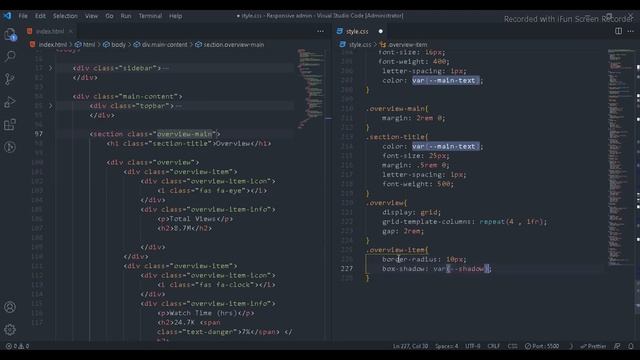Open the Selection menu
The width and height of the screenshot is (640, 360).
pyautogui.click(x=65, y=16)
